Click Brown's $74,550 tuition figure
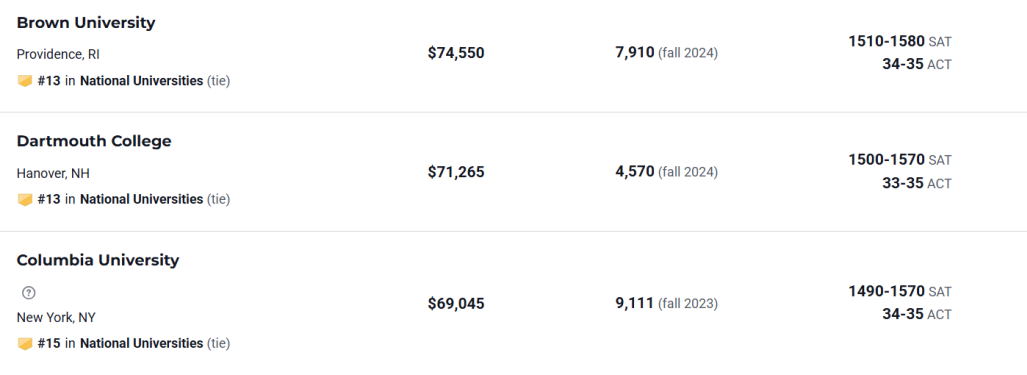This screenshot has height=375, width=1027. (x=456, y=53)
